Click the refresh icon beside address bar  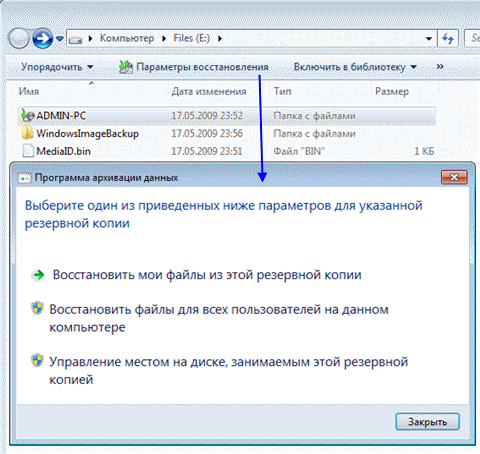448,39
